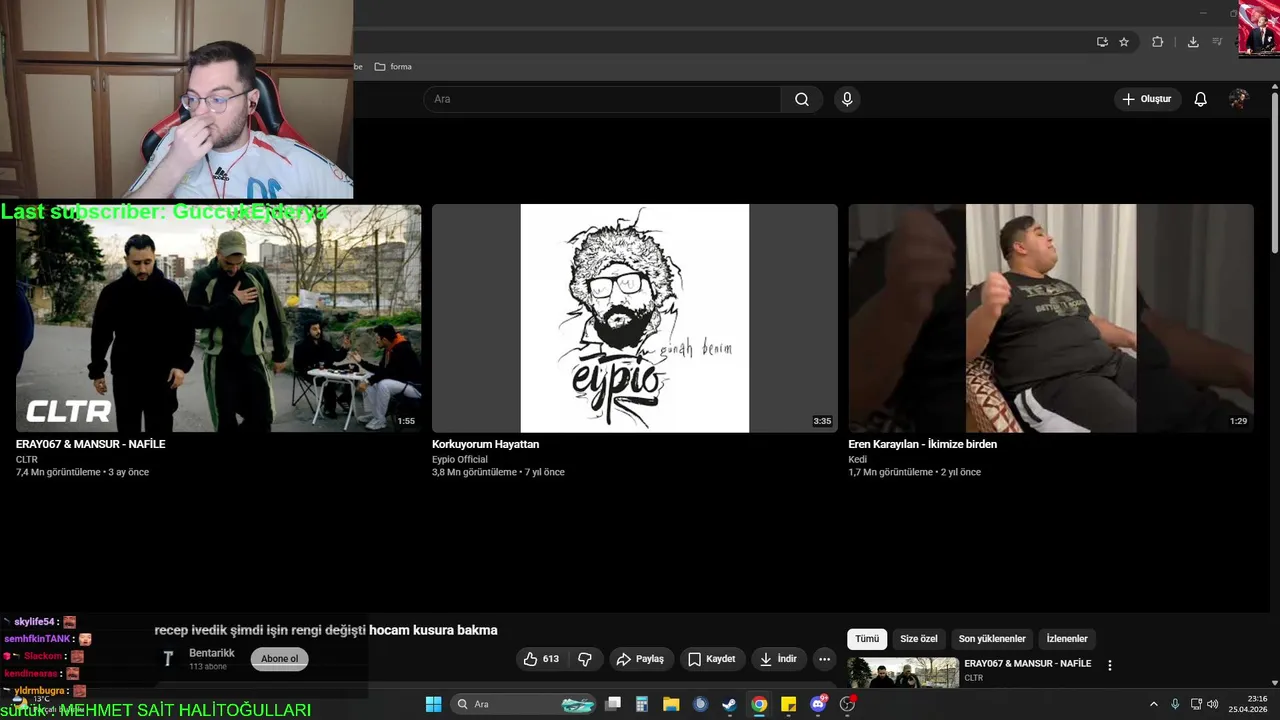
Task: Click the Abone ol subscribe button
Action: pyautogui.click(x=280, y=659)
